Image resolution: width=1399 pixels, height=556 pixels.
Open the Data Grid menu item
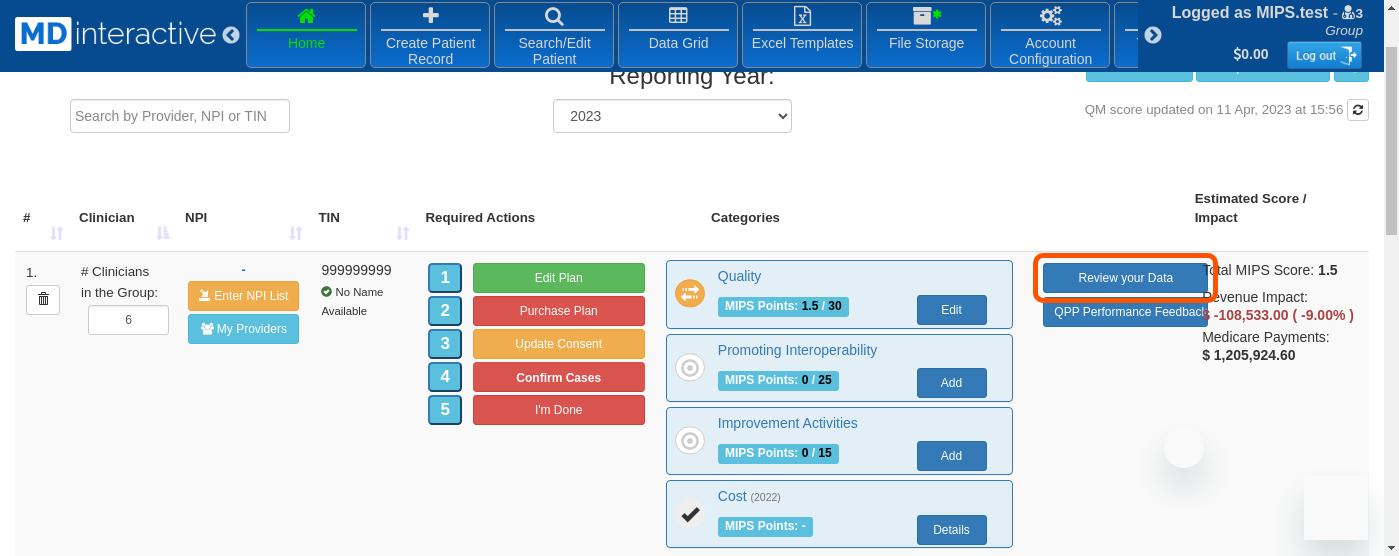[678, 35]
